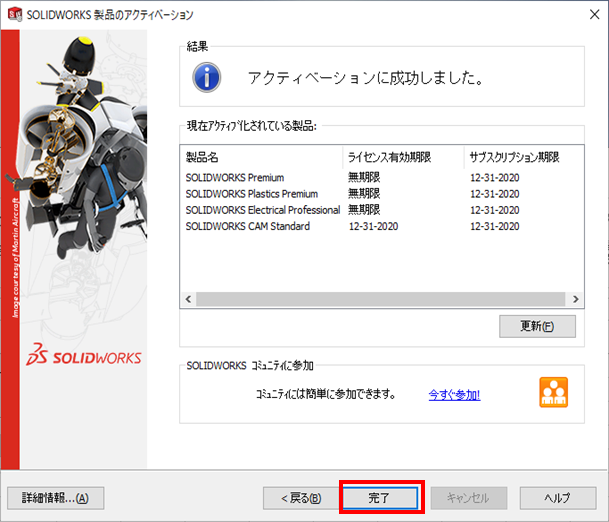Image resolution: width=609 pixels, height=522 pixels.
Task: Click the 完了 finish button
Action: click(x=380, y=498)
